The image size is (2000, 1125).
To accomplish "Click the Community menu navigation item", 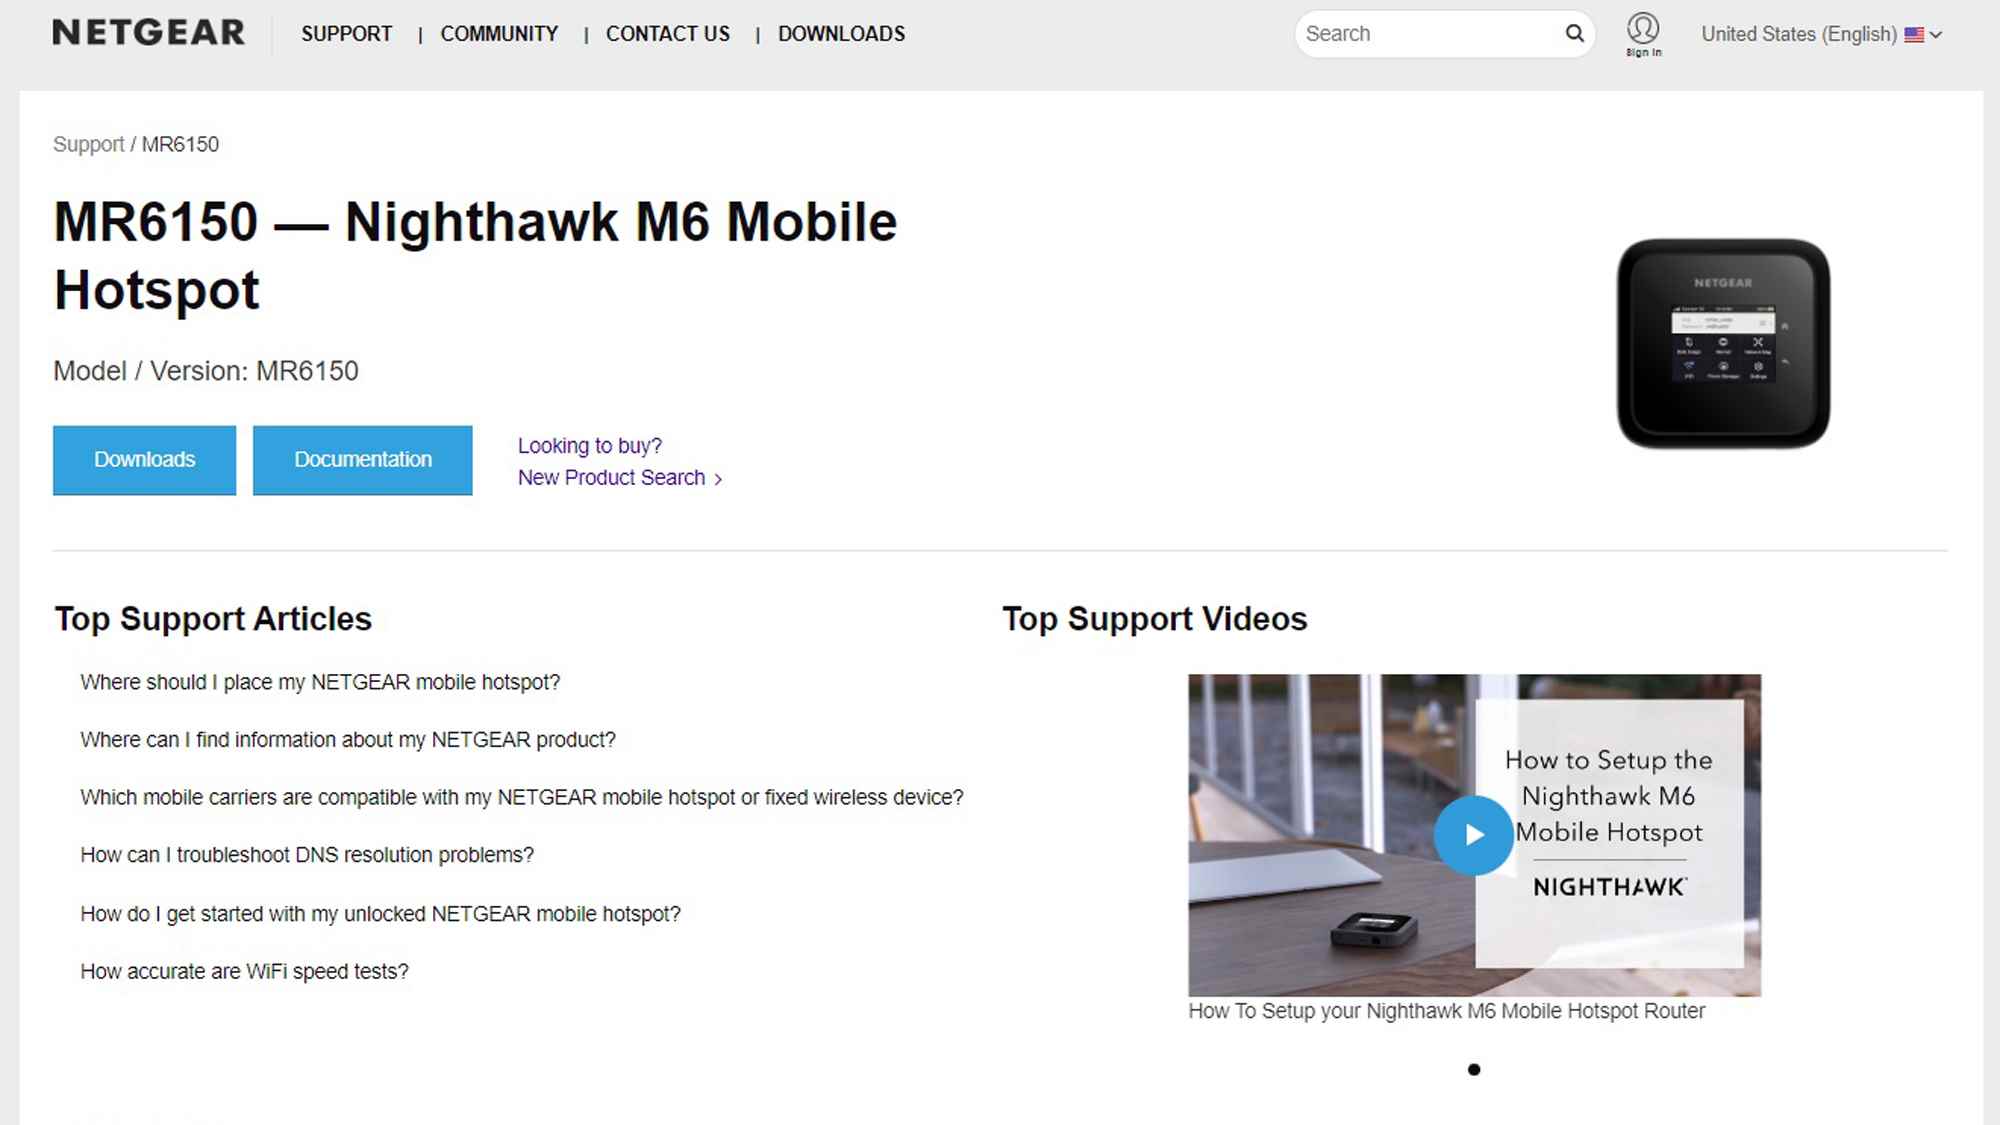I will pyautogui.click(x=499, y=33).
